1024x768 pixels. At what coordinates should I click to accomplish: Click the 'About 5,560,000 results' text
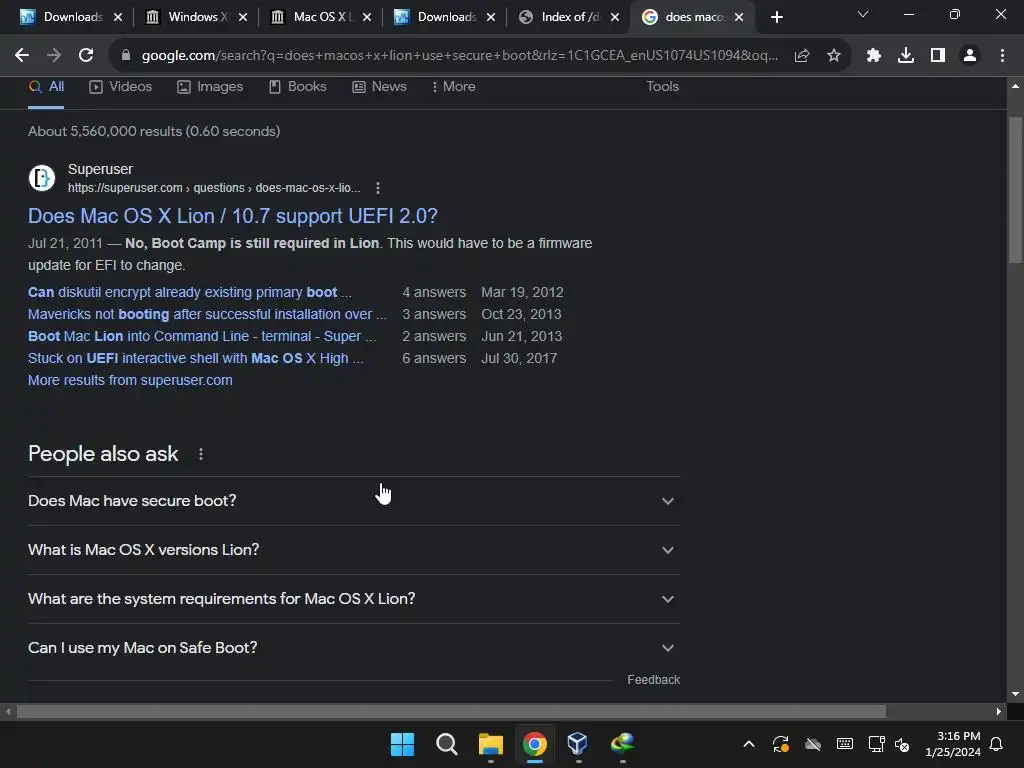154,131
